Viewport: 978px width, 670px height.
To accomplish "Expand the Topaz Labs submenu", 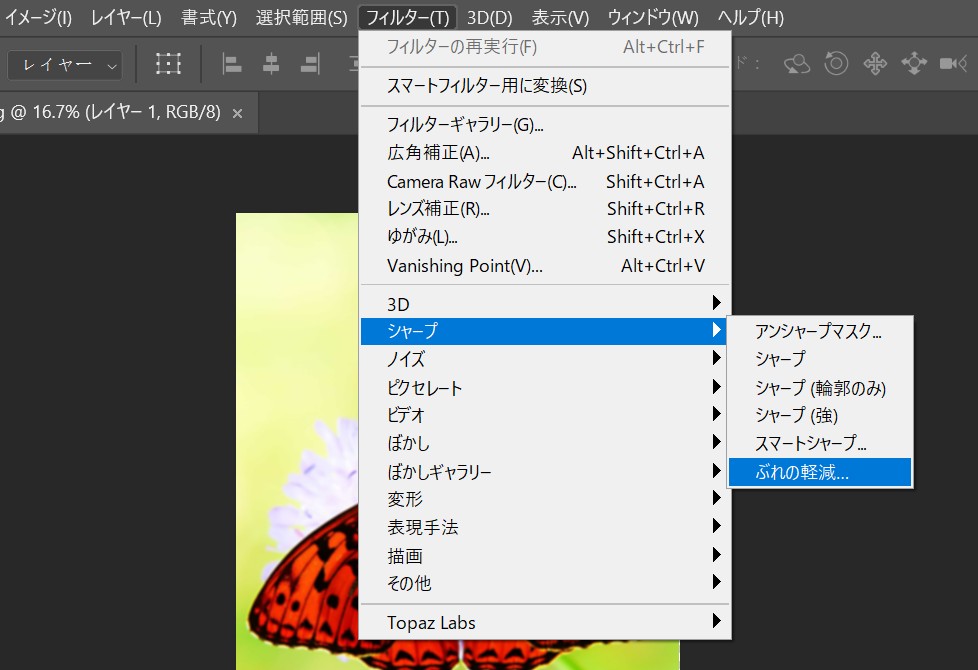I will point(545,622).
